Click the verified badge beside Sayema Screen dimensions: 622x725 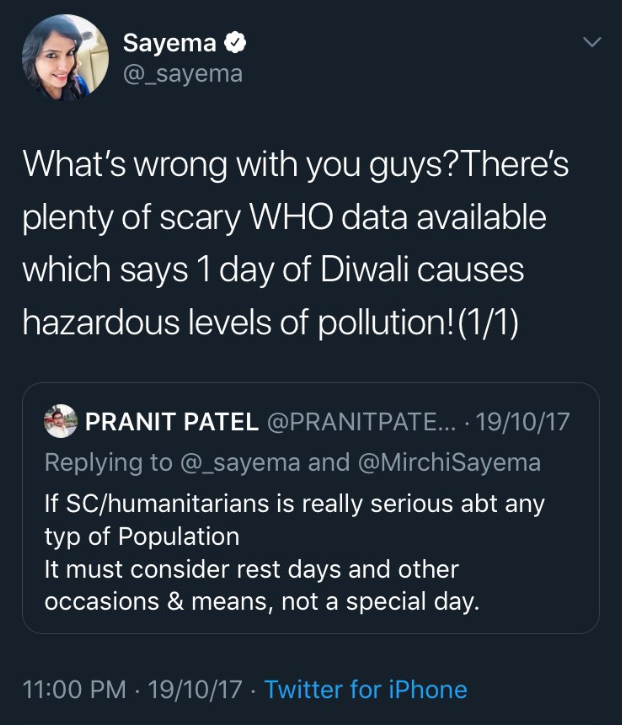point(235,43)
